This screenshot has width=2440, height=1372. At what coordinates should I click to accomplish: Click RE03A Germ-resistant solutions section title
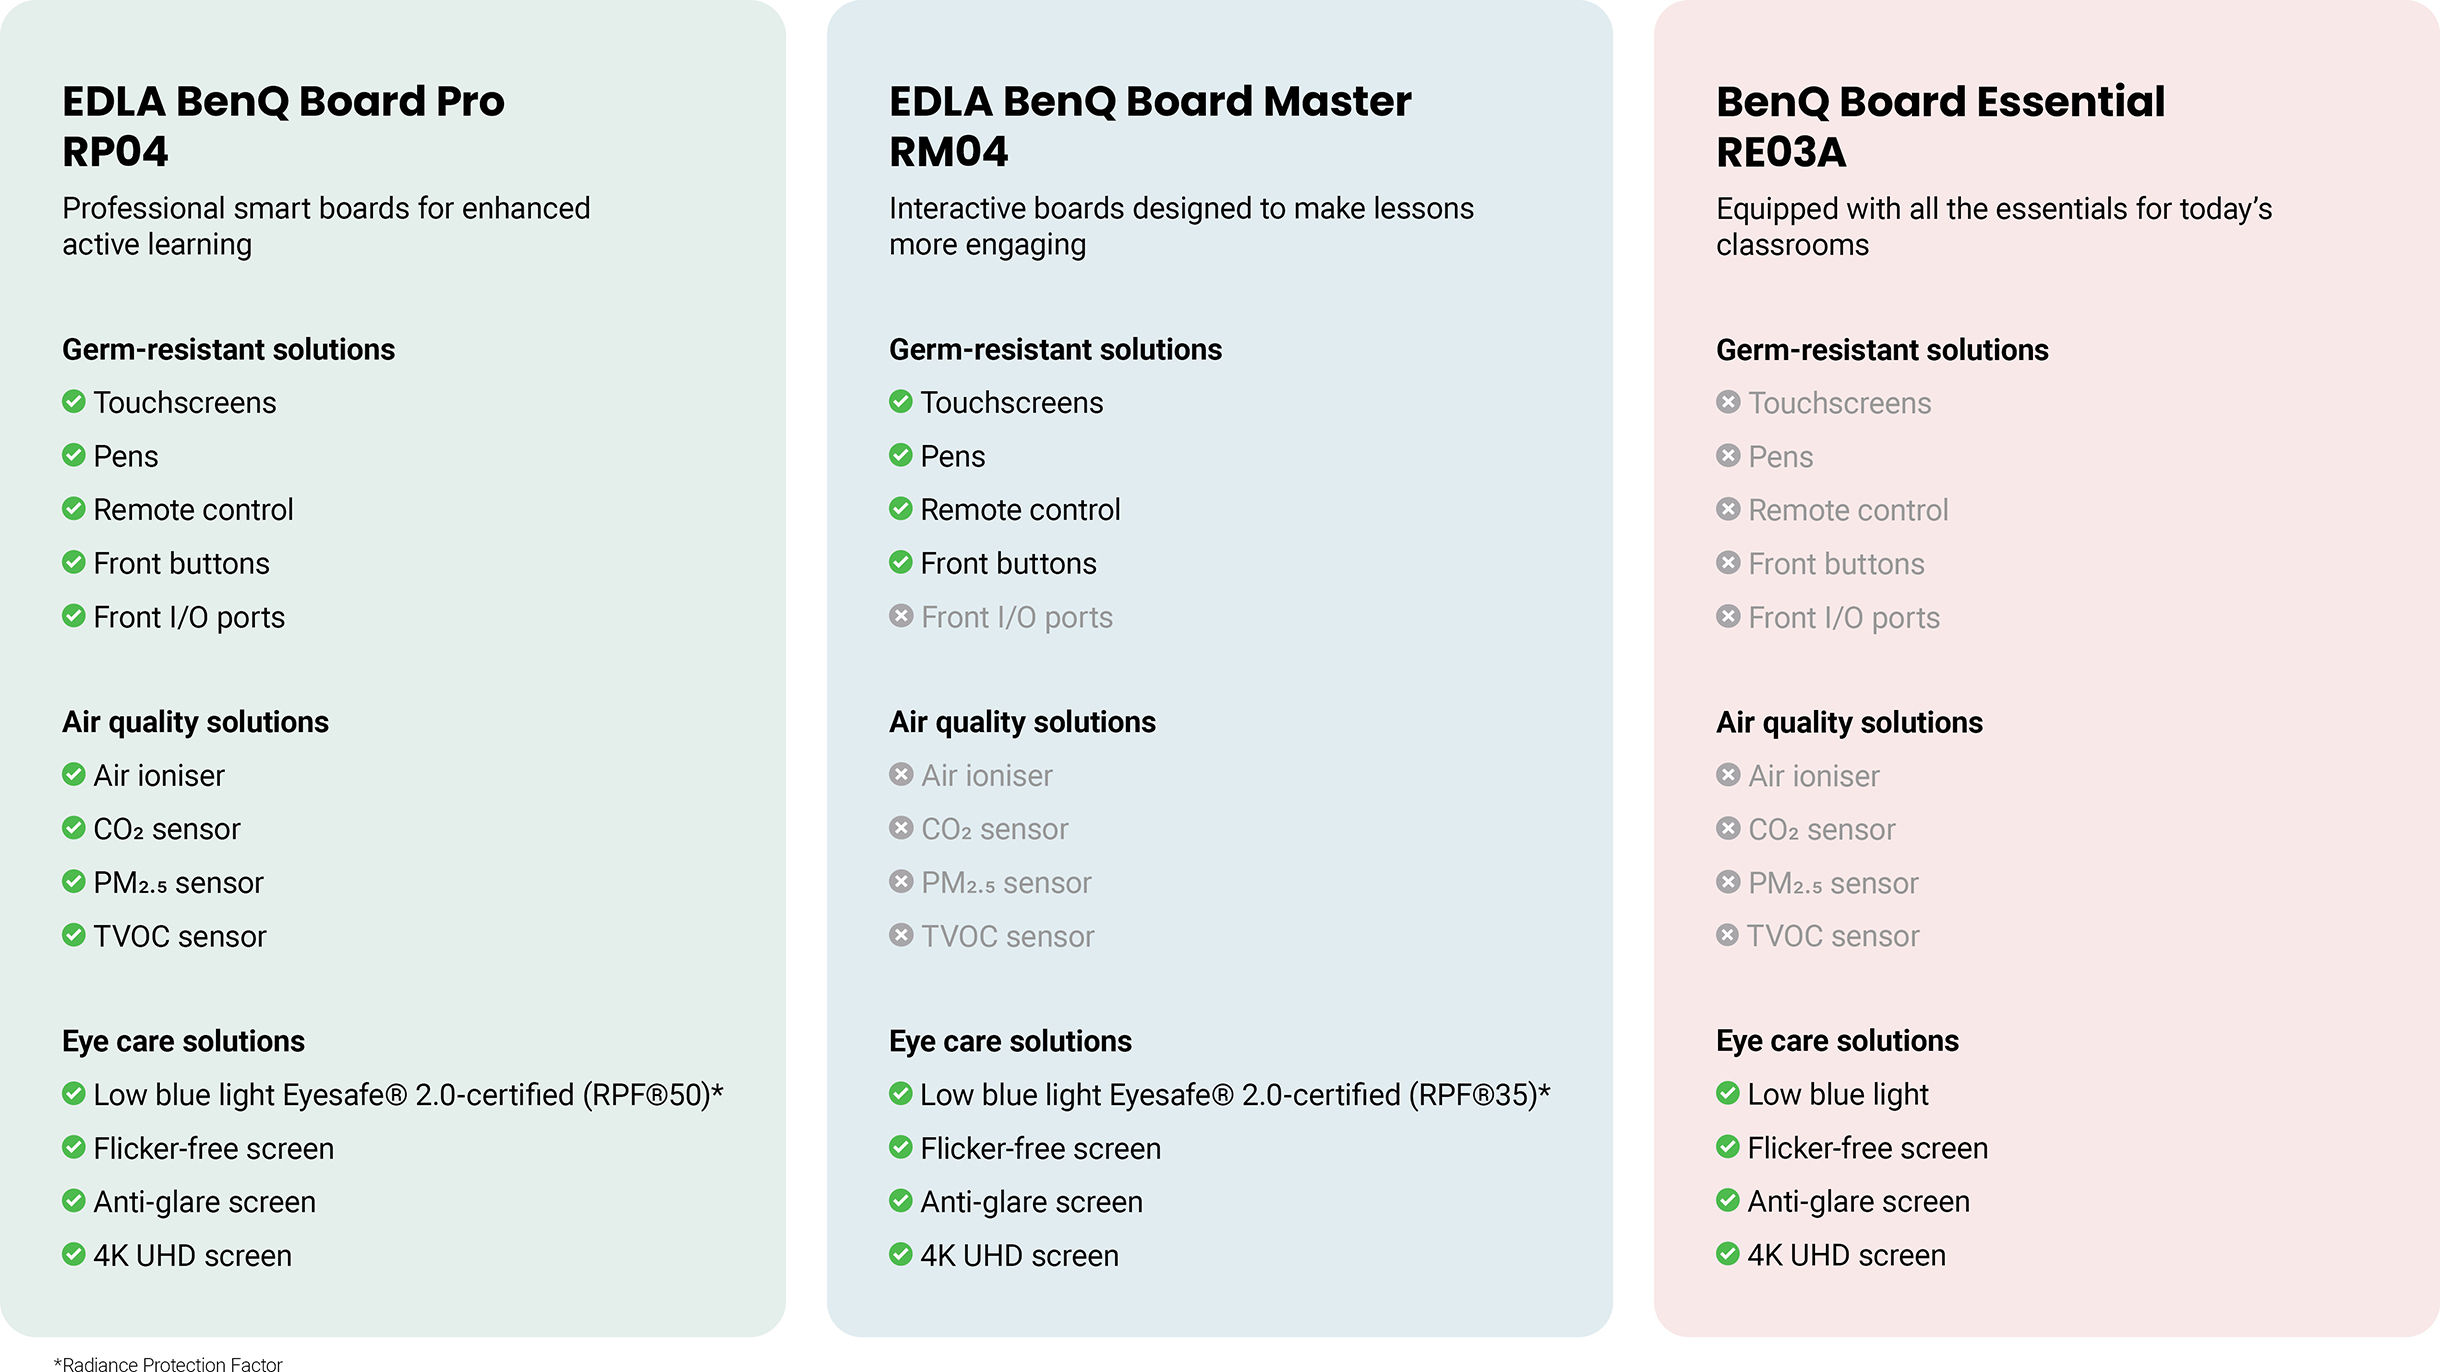(1882, 350)
